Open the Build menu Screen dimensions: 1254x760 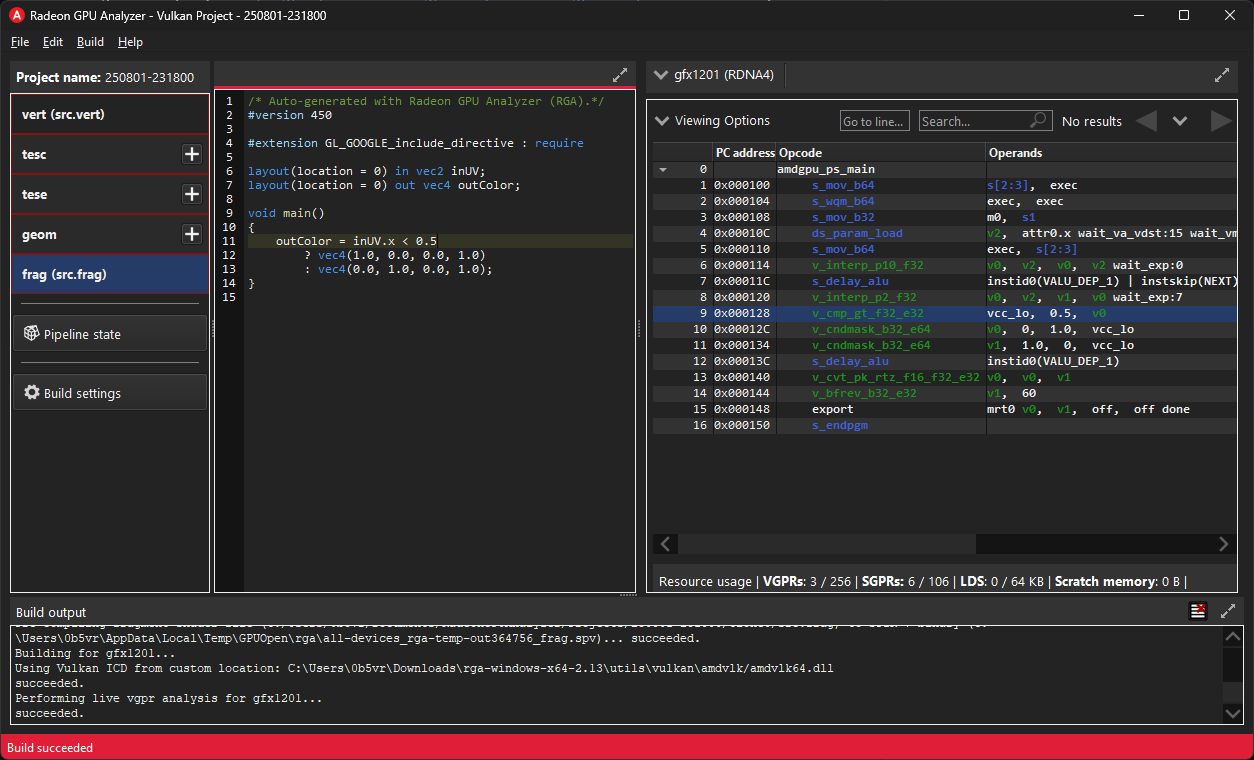tap(90, 42)
